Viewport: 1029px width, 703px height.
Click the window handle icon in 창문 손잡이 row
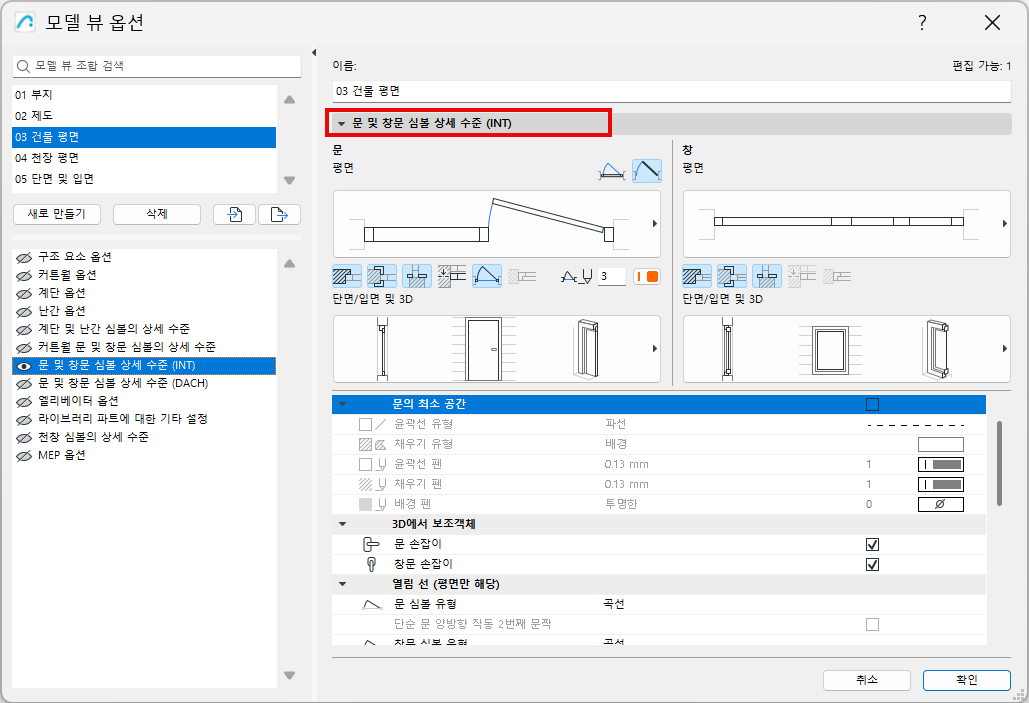[371, 564]
